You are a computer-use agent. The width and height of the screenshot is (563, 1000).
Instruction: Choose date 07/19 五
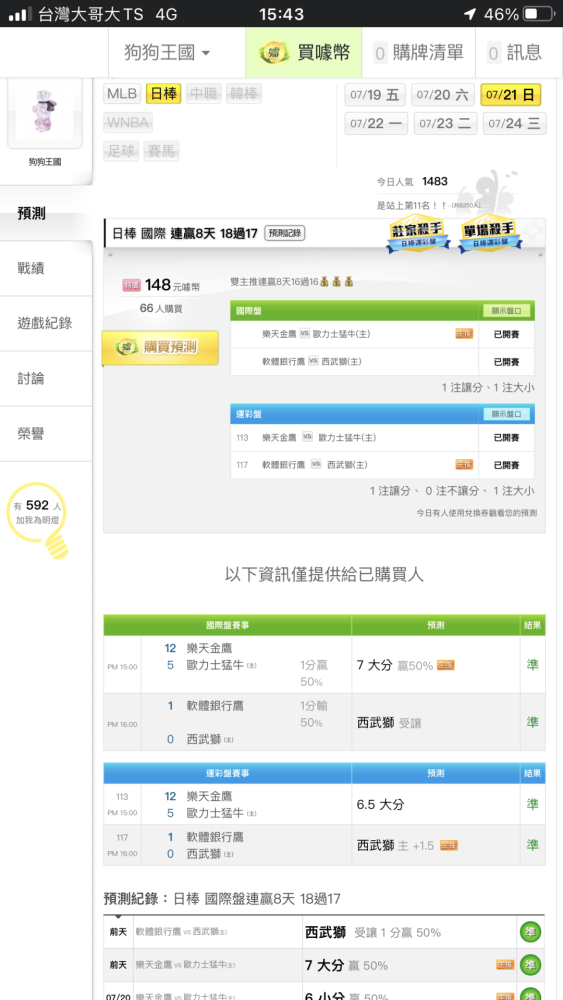point(375,95)
